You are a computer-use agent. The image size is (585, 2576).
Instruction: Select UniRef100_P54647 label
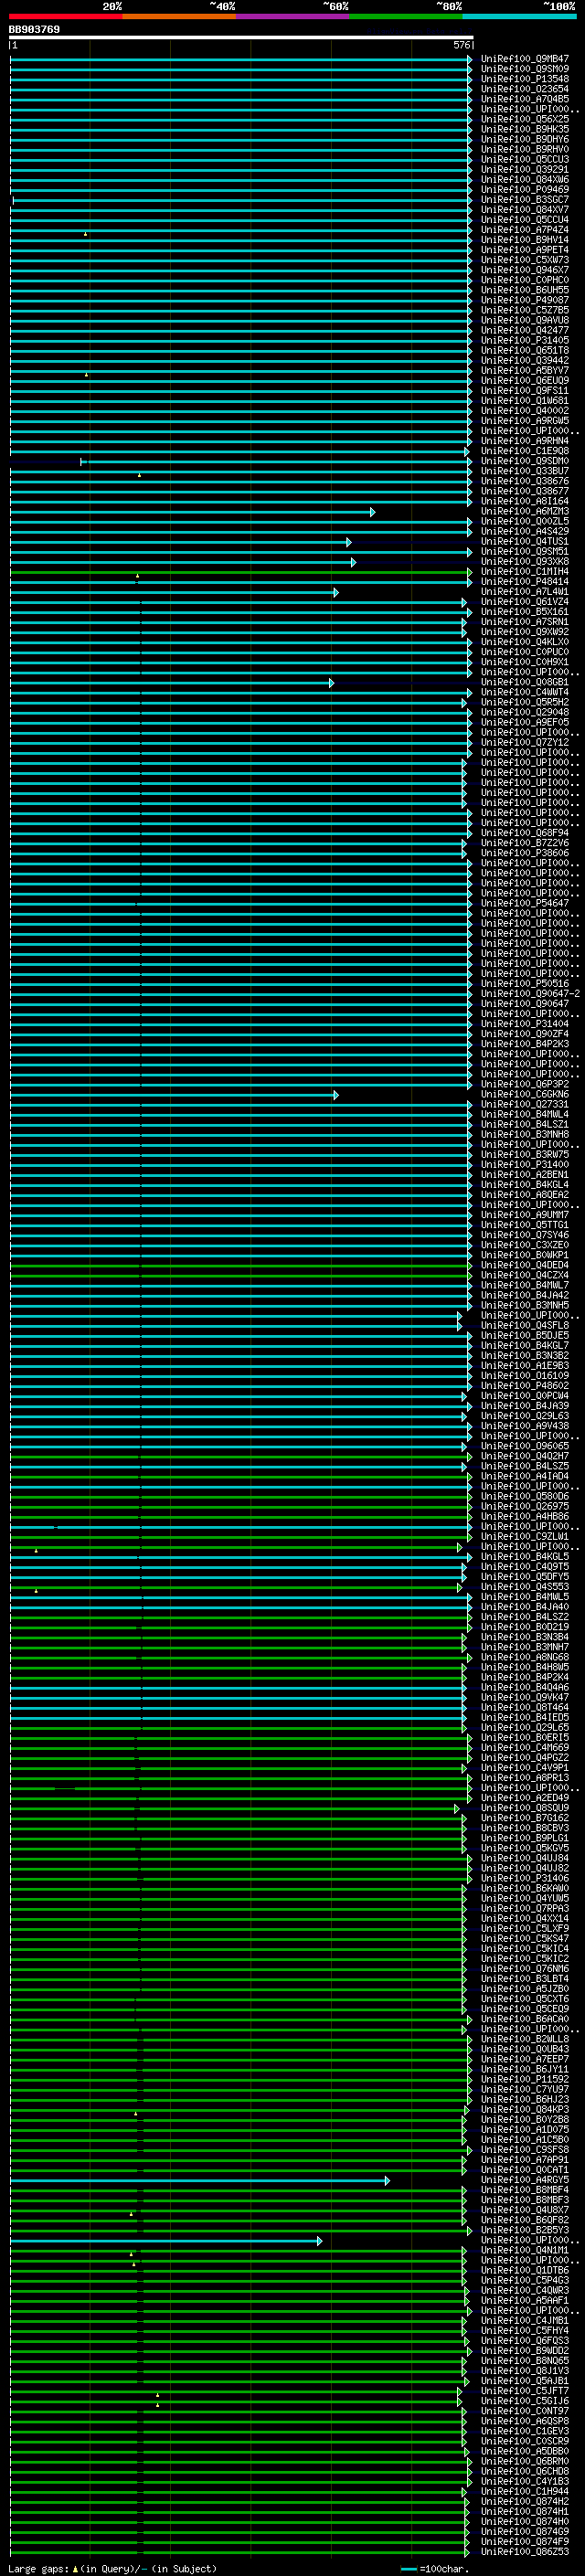pos(525,903)
